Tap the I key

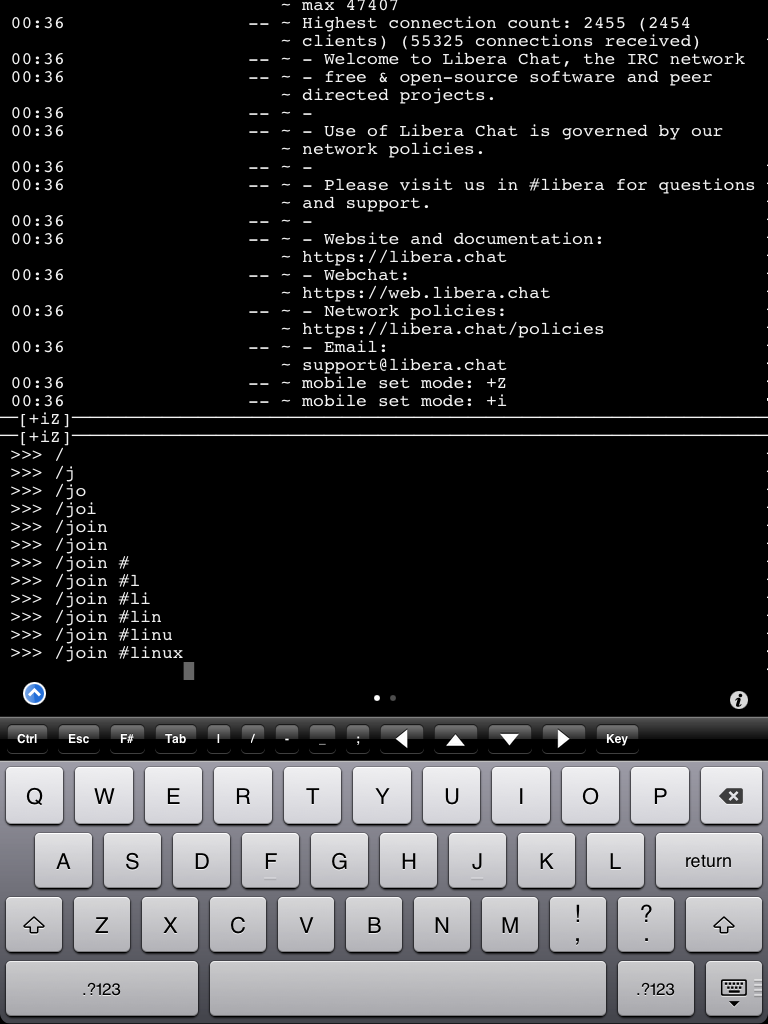pos(521,795)
